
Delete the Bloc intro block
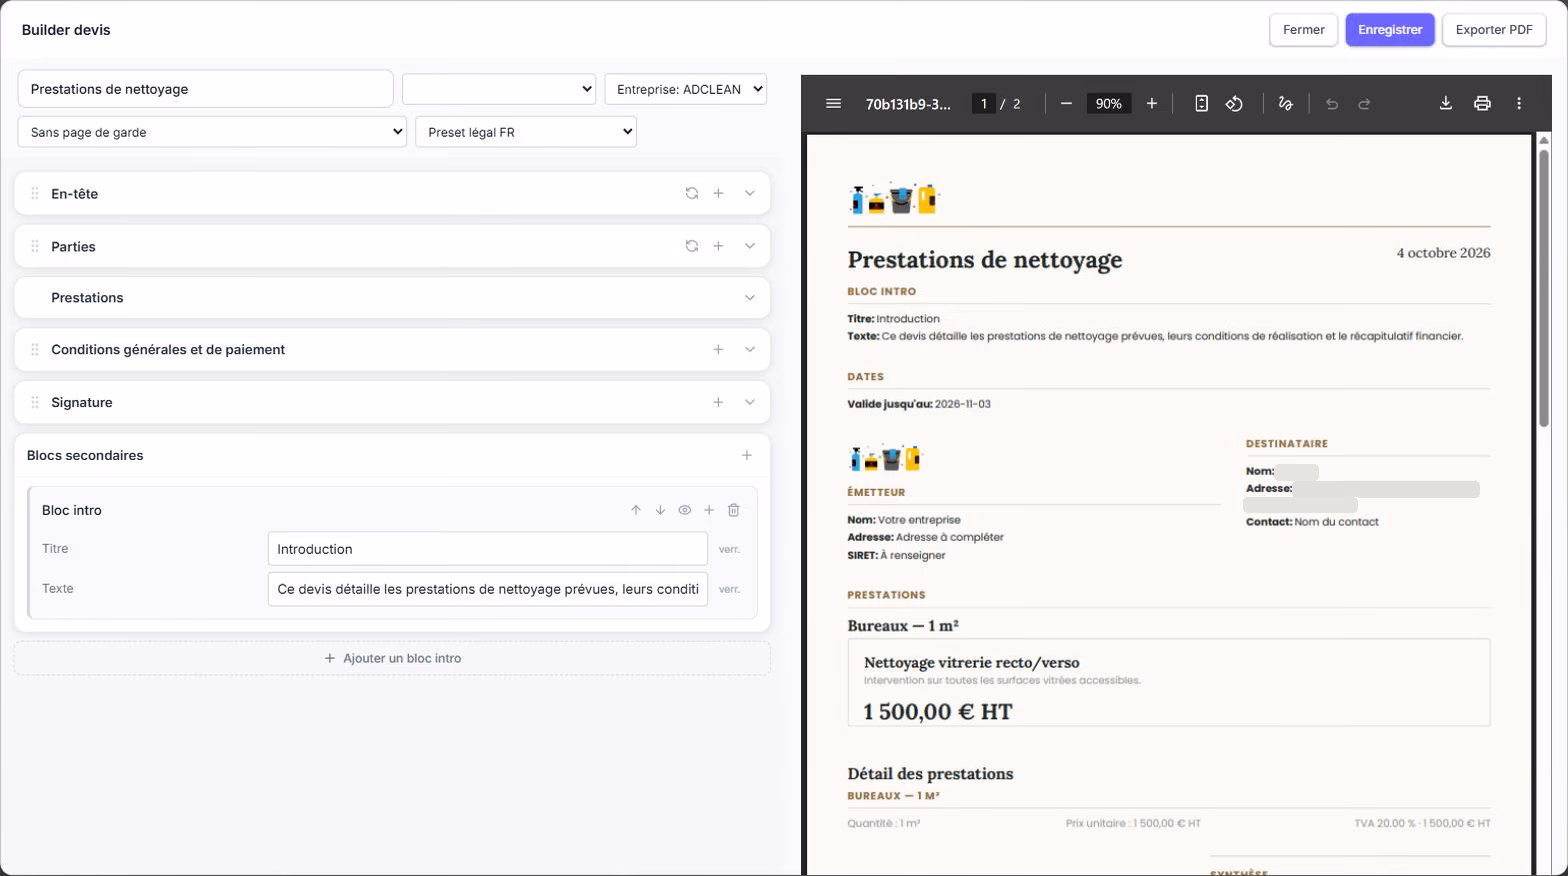(734, 510)
